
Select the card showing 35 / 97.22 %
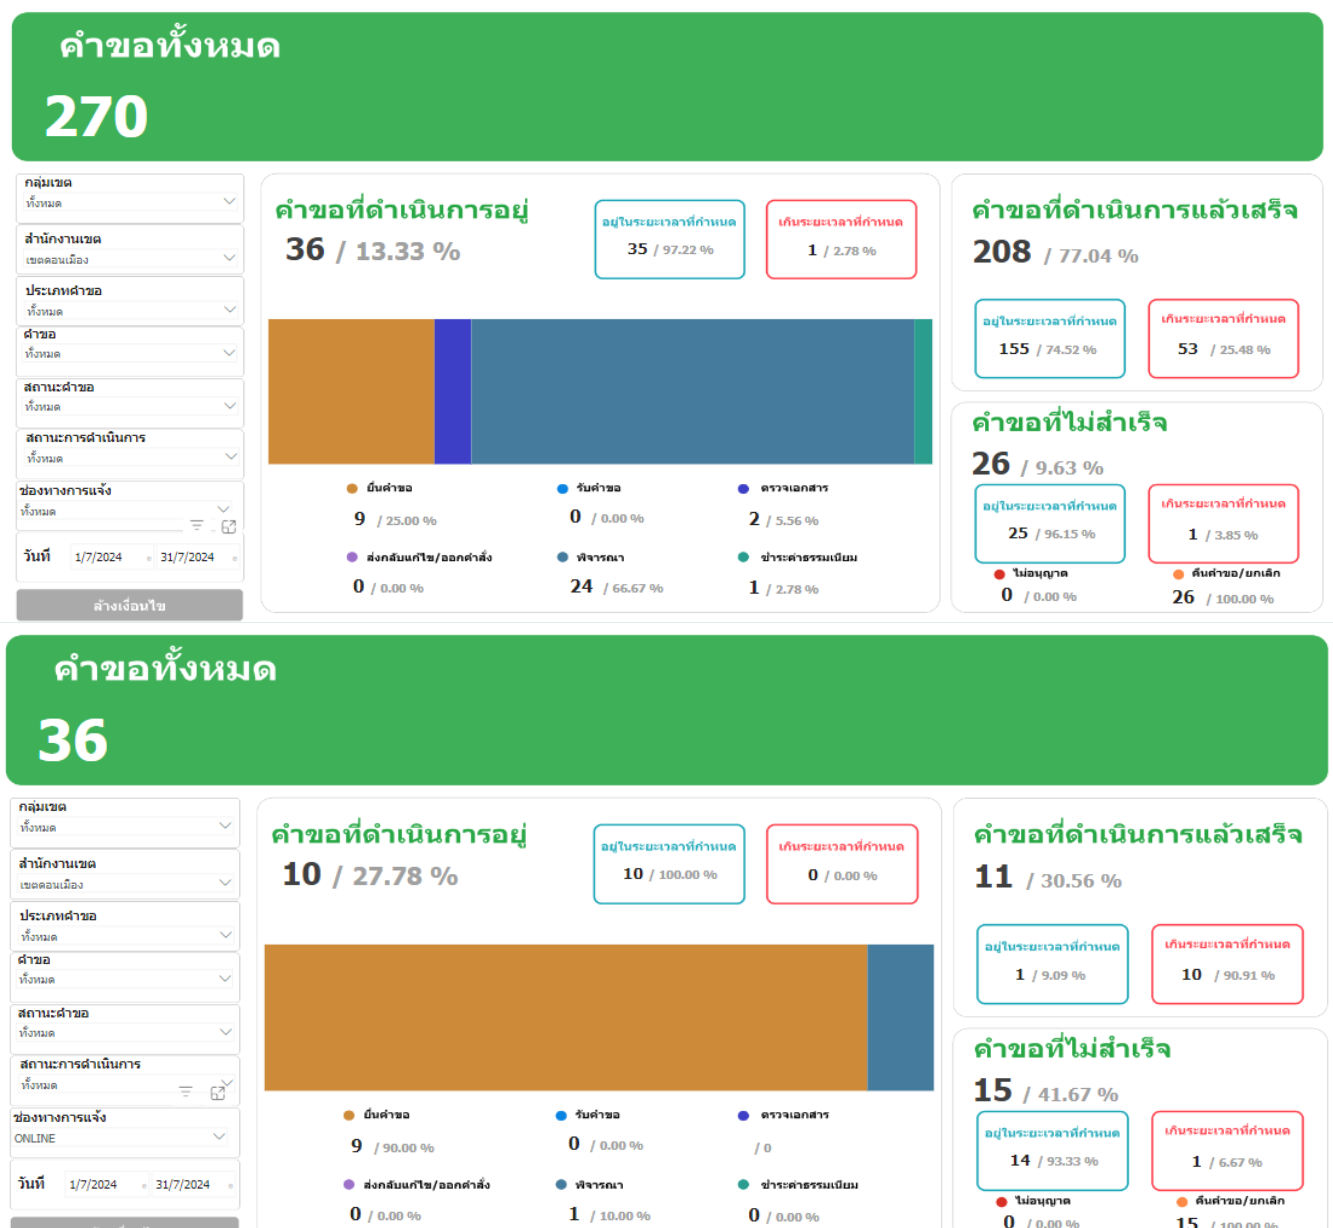coord(669,240)
